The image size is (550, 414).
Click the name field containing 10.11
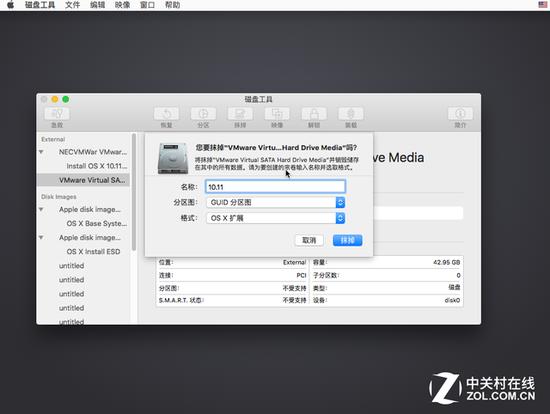275,187
